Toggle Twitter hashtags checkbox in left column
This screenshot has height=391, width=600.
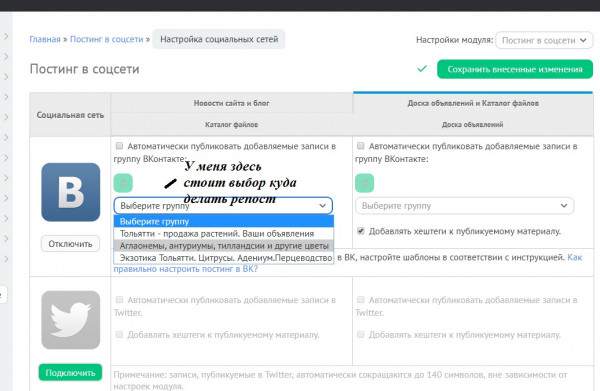pyautogui.click(x=119, y=334)
